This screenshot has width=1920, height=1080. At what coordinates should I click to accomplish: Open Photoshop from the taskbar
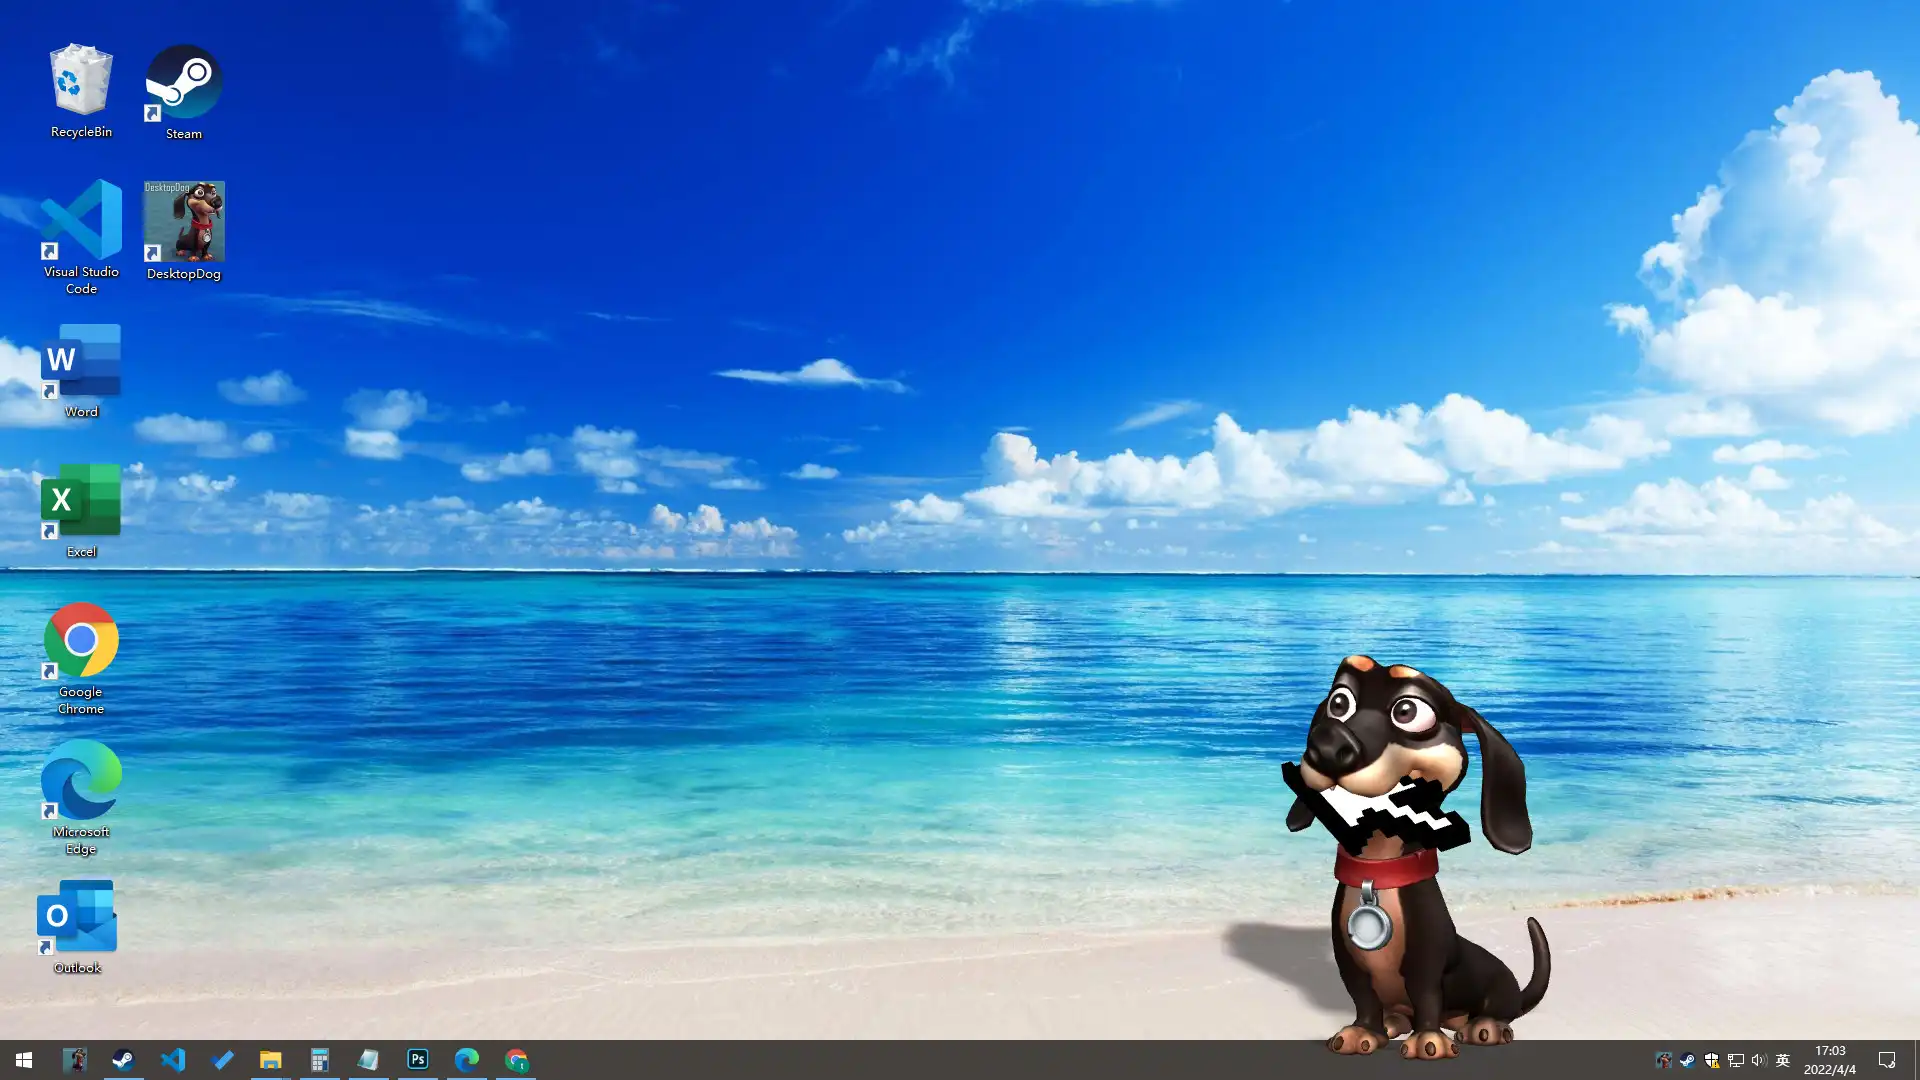point(417,1059)
